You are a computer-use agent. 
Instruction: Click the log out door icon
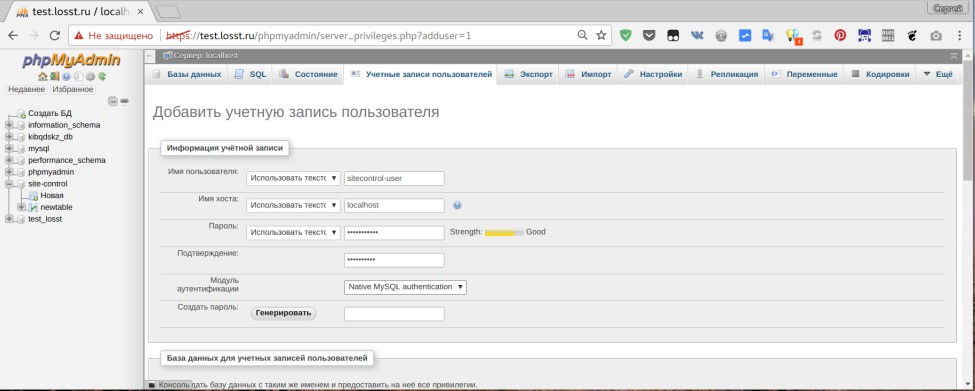[x=55, y=76]
